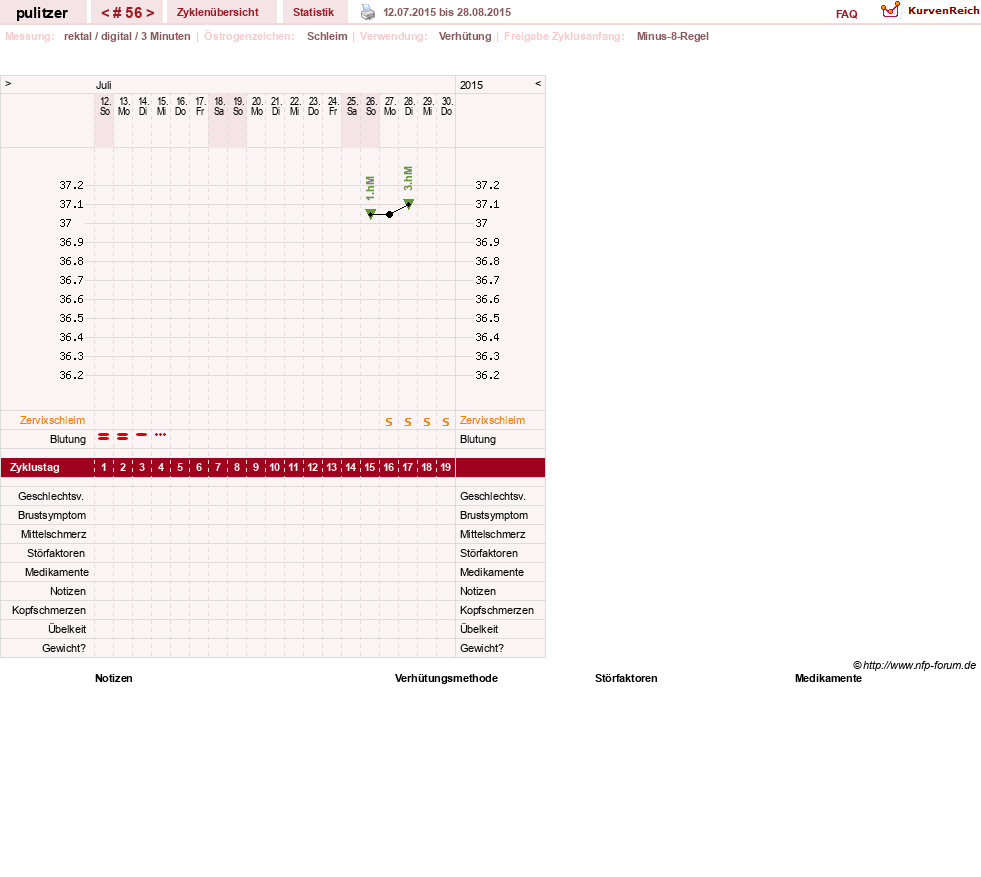Go to previous cycle with left arrow
981x877 pixels.
click(x=105, y=13)
